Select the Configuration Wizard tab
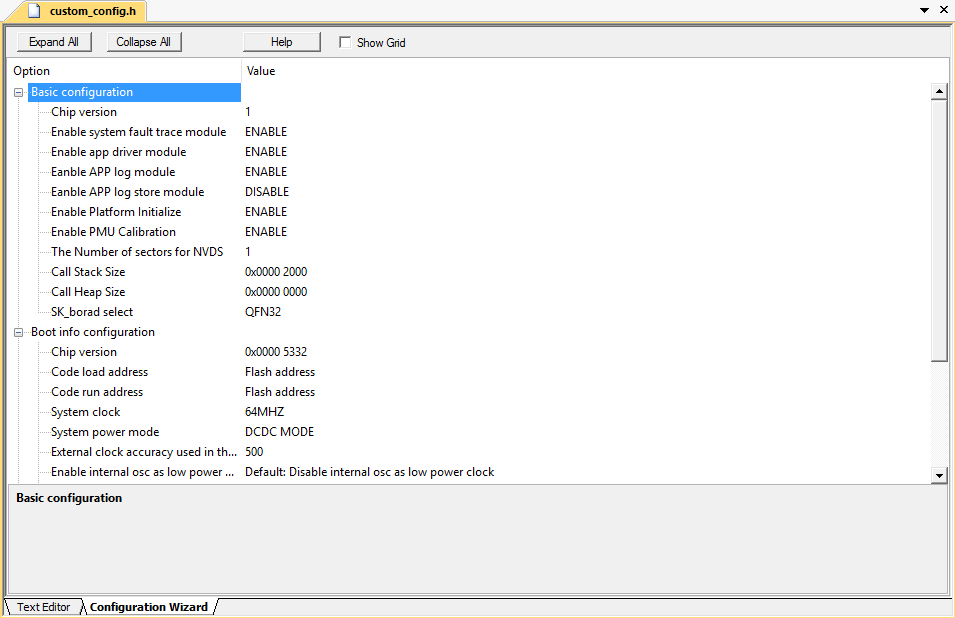 (148, 607)
